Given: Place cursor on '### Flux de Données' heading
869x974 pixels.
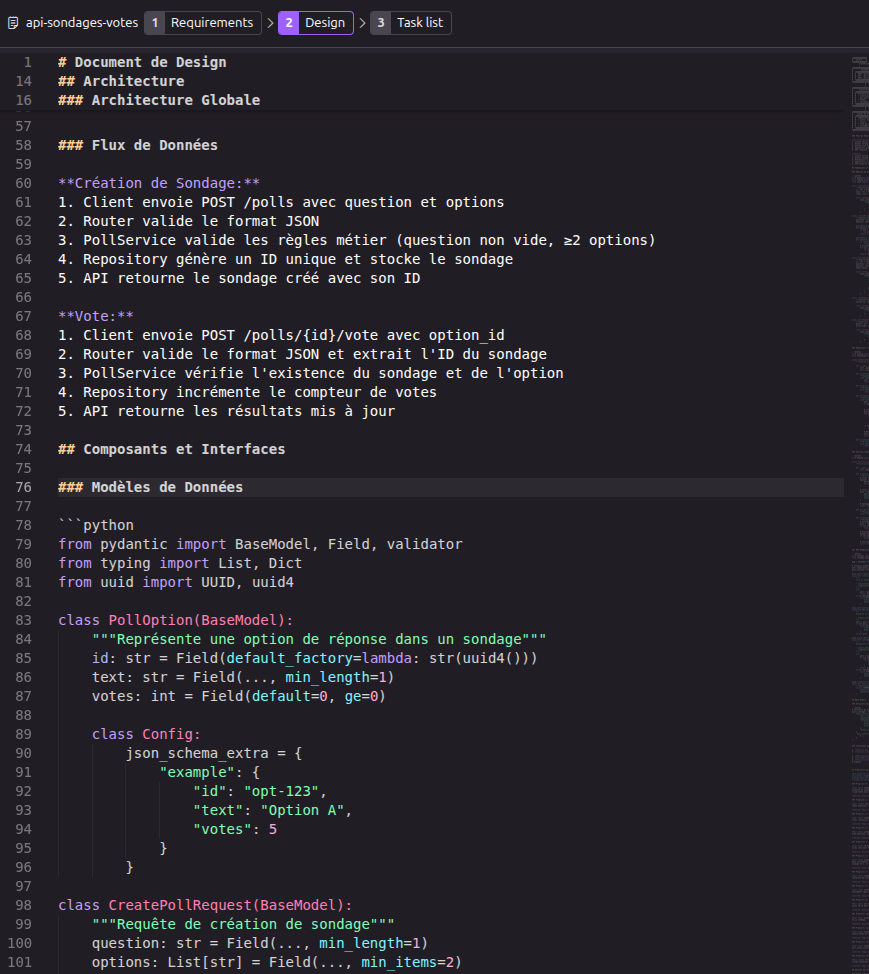Looking at the screenshot, I should point(138,146).
